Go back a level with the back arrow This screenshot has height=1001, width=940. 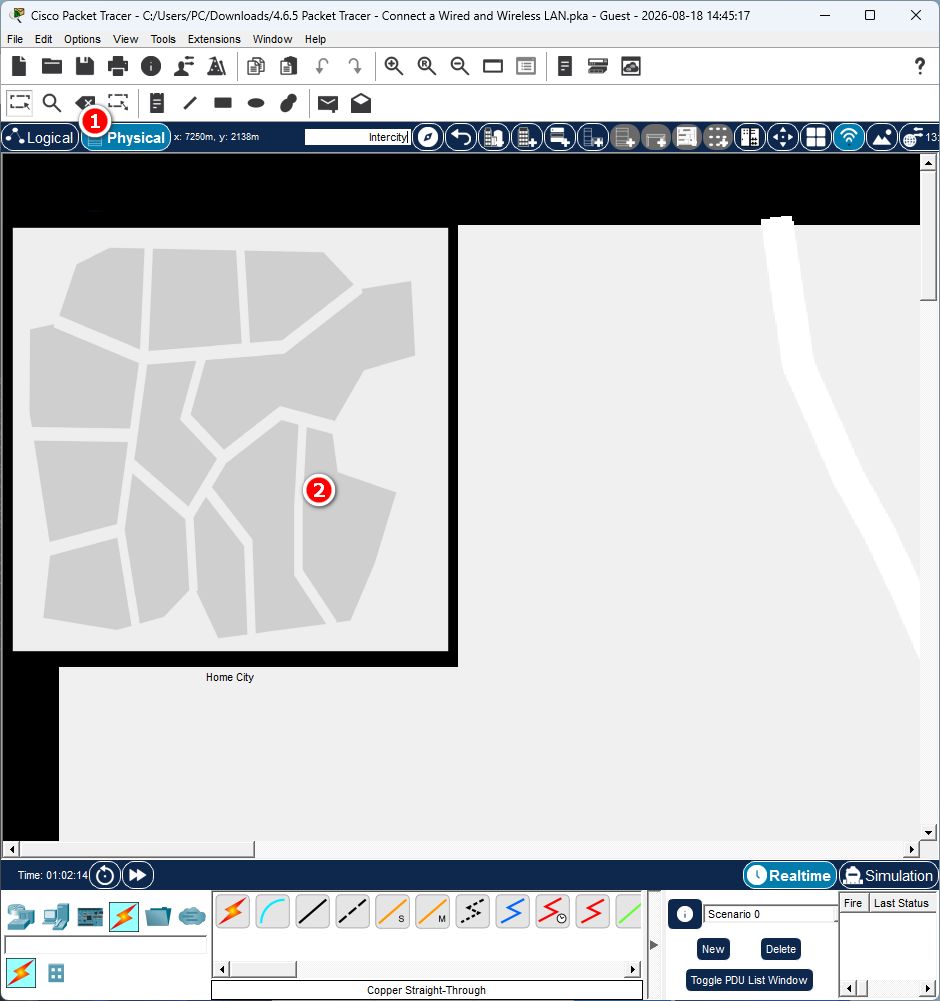461,137
